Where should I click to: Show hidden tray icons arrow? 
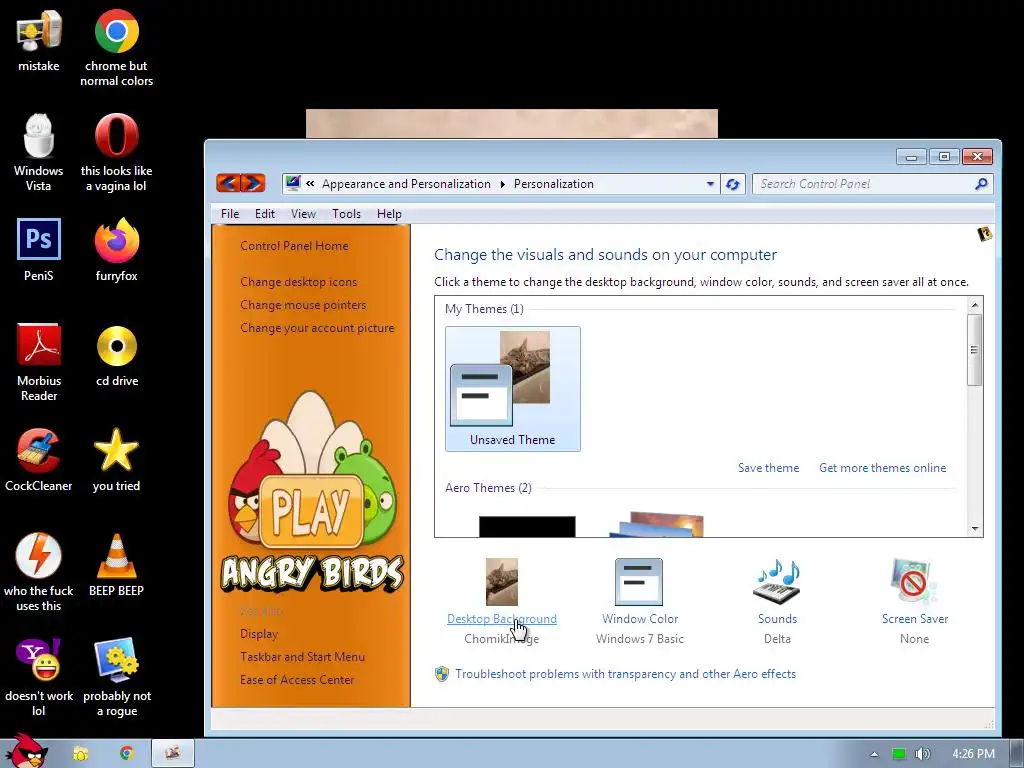pos(874,754)
